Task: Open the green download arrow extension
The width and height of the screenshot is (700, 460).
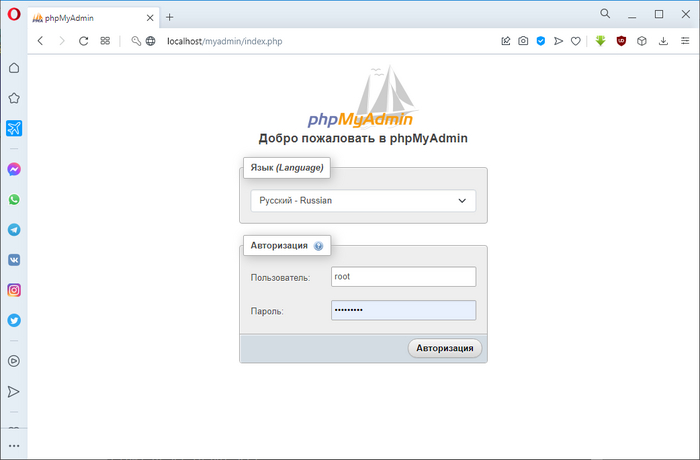Action: [x=600, y=41]
